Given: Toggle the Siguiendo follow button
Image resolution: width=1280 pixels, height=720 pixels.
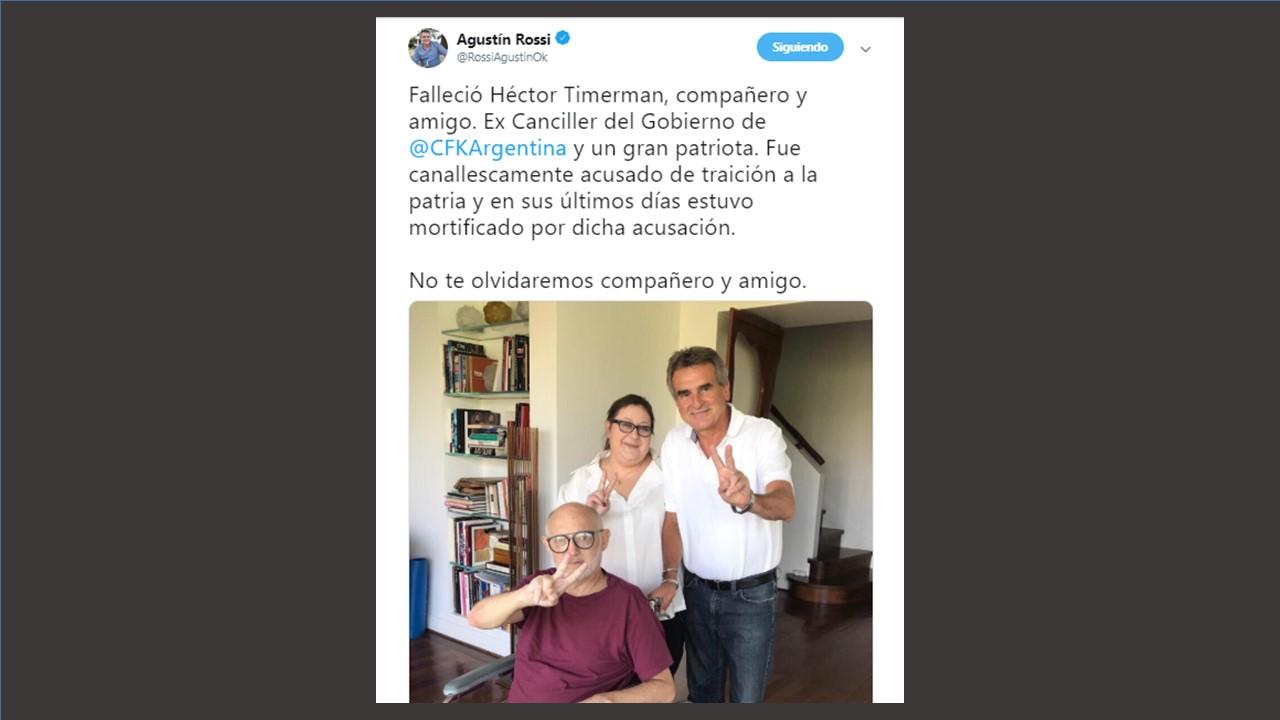Looking at the screenshot, I should 800,47.
